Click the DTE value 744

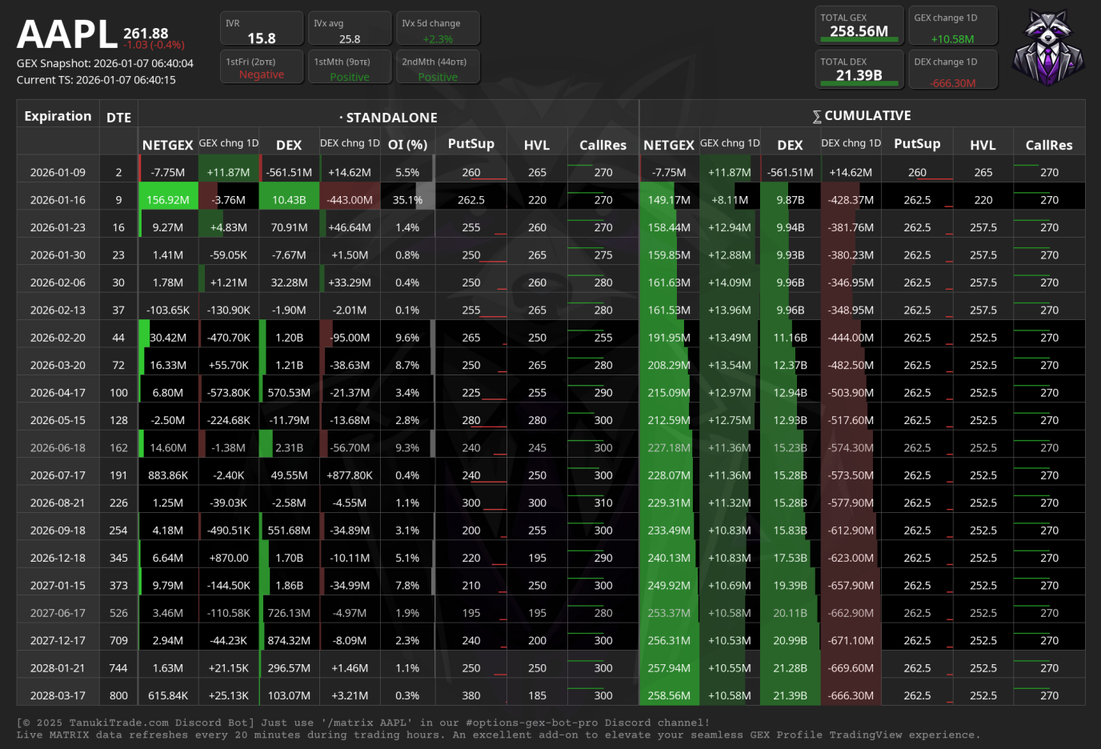coord(119,668)
